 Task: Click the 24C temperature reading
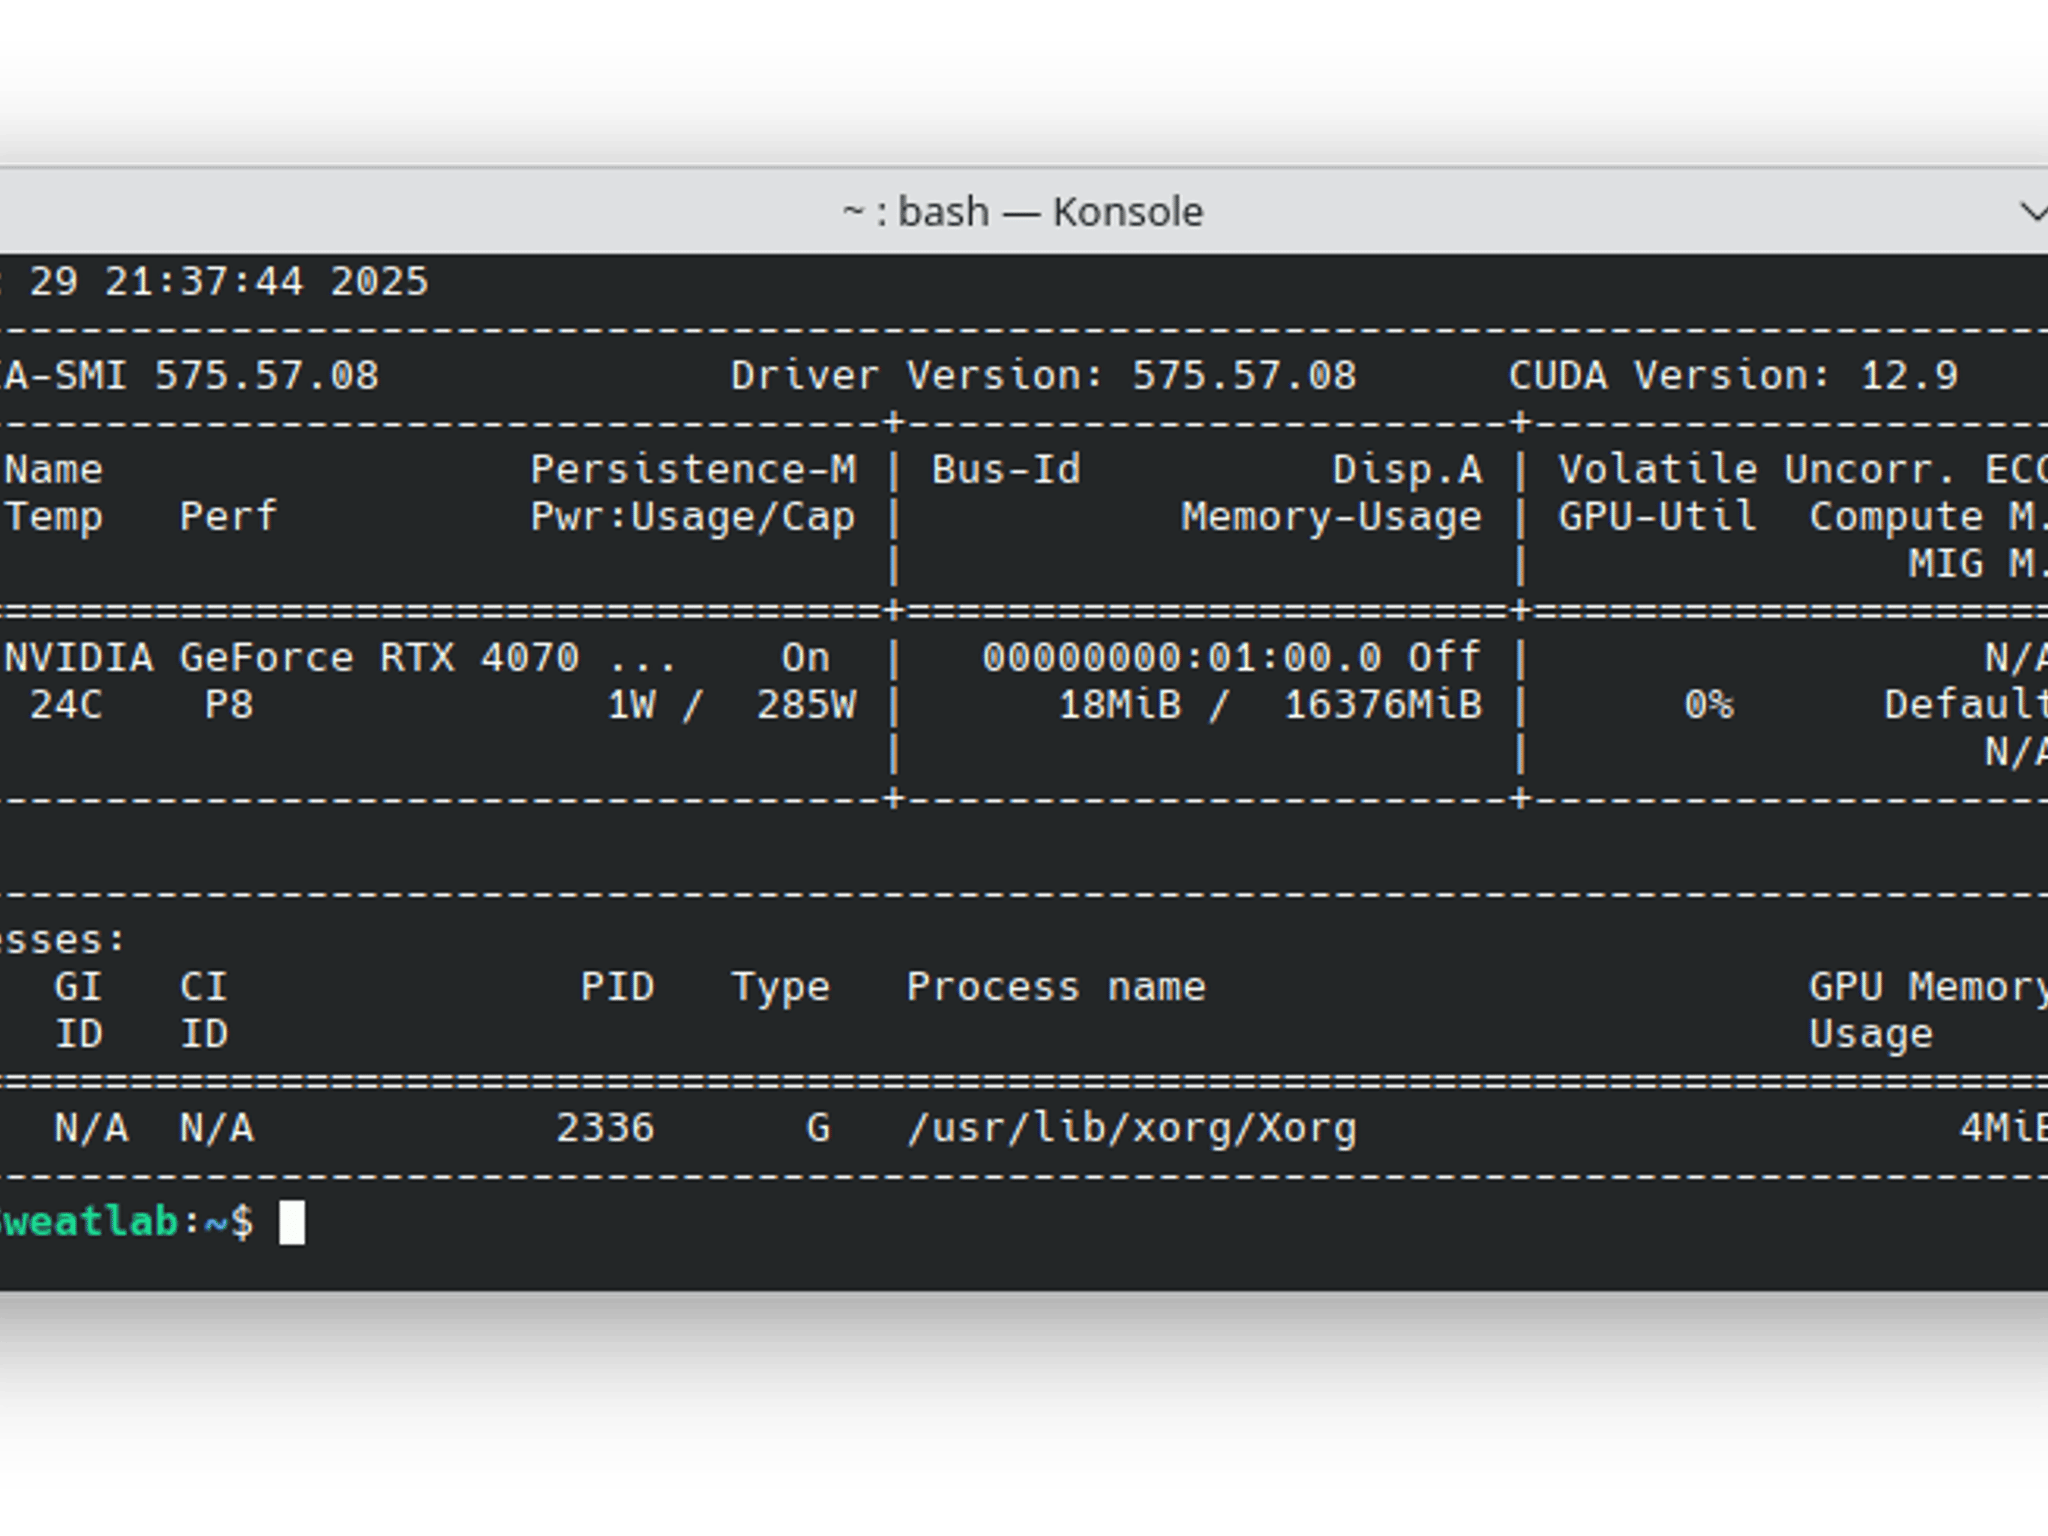tap(66, 705)
